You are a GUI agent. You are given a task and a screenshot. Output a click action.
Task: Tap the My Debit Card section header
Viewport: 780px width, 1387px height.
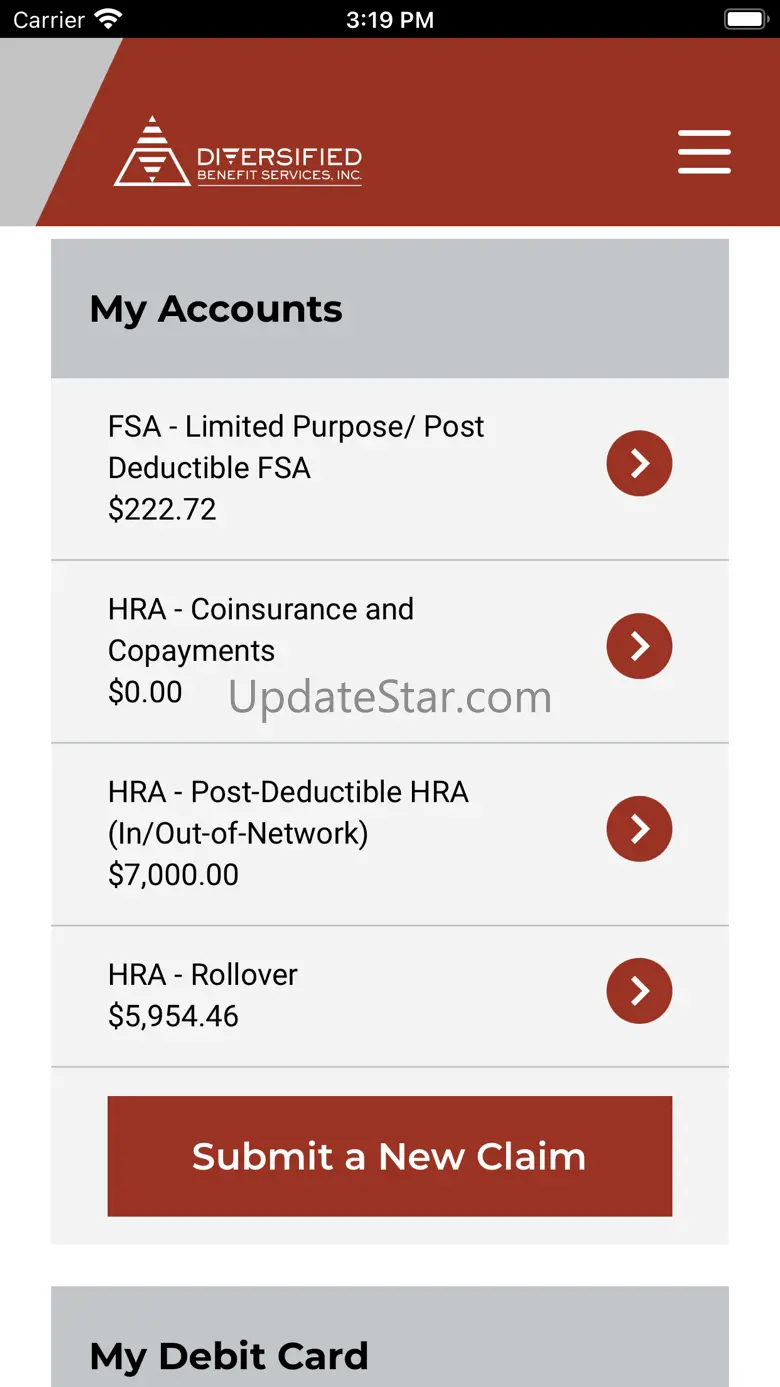[x=229, y=1356]
